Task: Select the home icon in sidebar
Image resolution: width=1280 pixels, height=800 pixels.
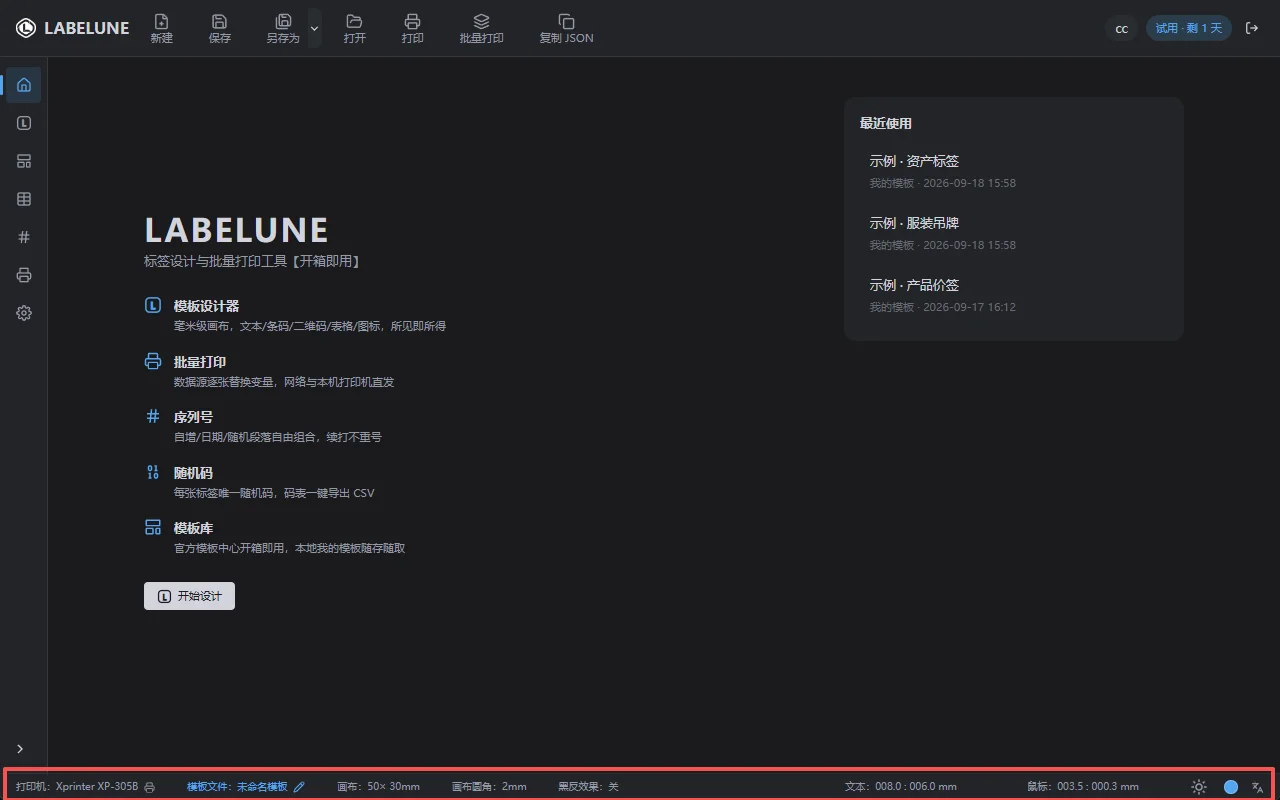Action: (x=24, y=85)
